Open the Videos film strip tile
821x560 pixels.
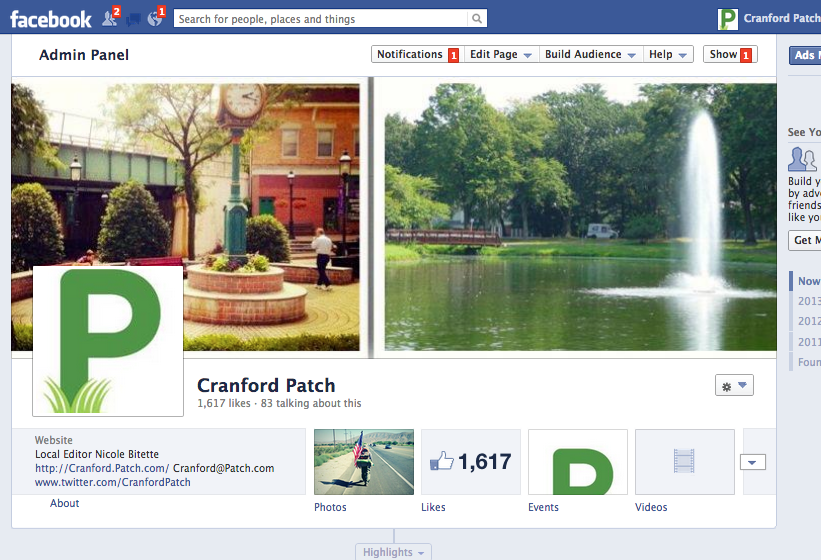[685, 462]
